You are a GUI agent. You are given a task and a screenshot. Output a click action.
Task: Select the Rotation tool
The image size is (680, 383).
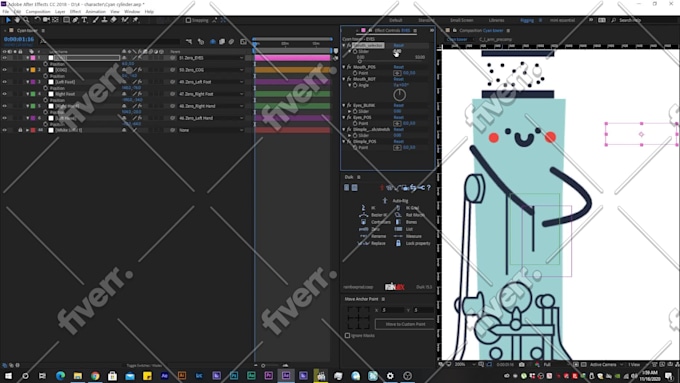(37, 20)
